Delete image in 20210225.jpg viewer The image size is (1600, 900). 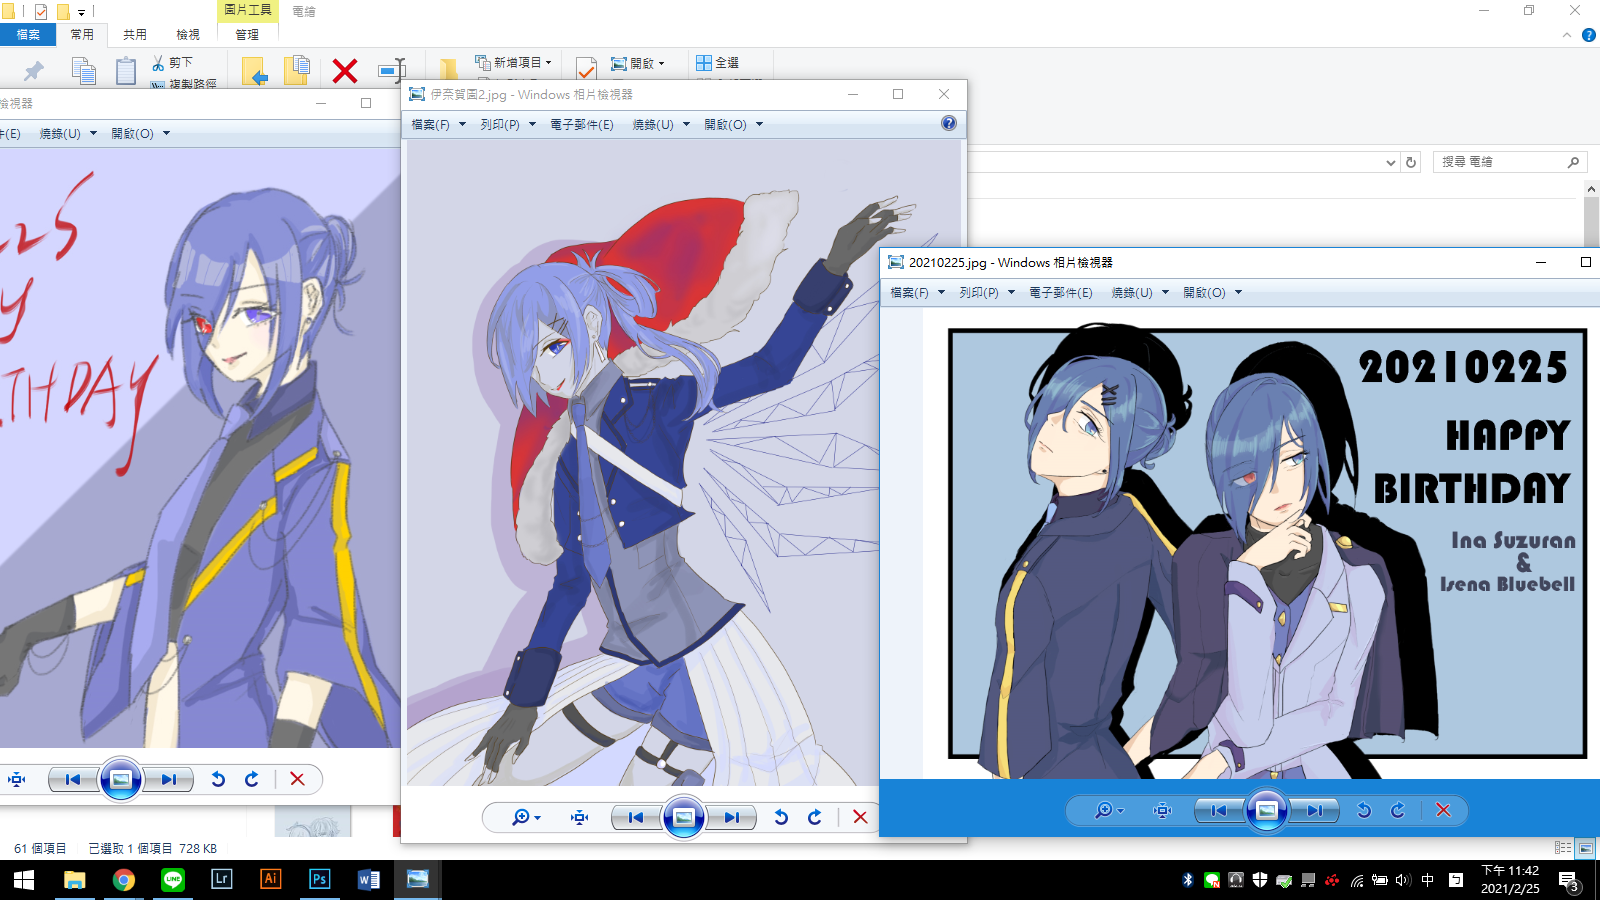[1443, 810]
